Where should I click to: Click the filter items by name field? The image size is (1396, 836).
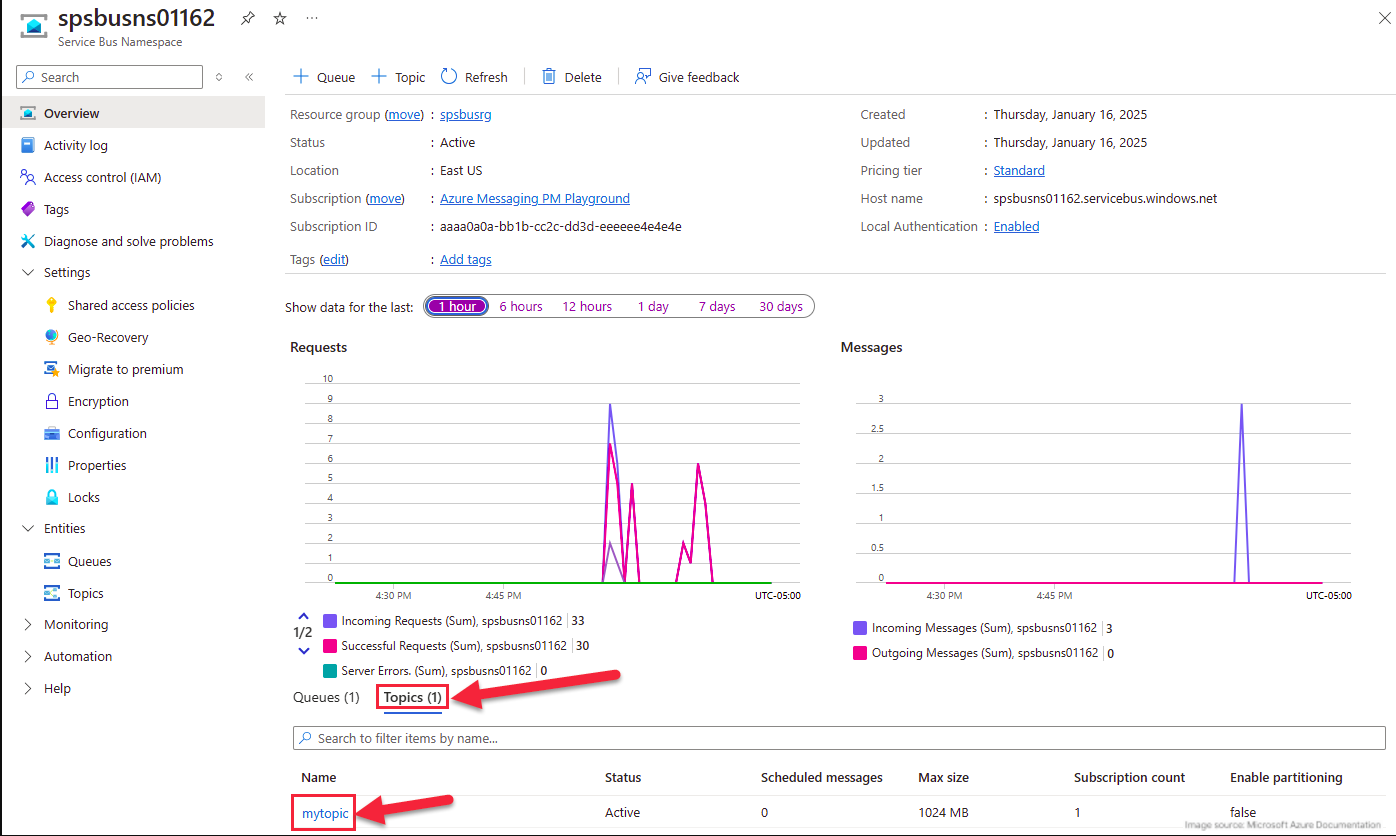840,738
